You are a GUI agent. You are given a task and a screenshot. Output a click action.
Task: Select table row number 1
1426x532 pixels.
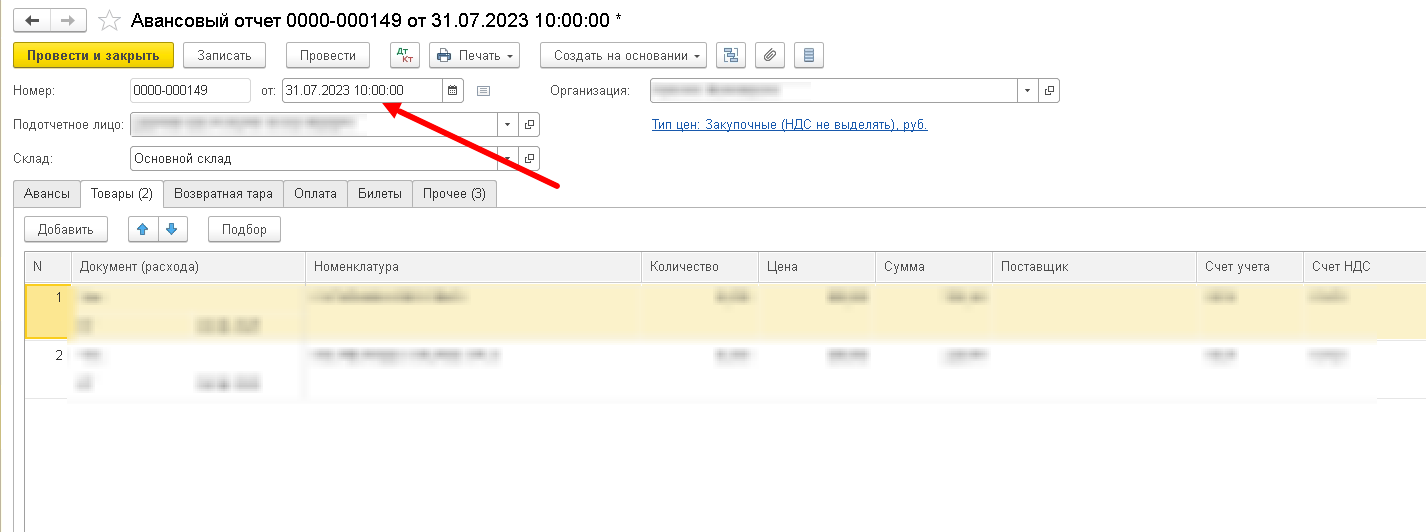coord(725,311)
